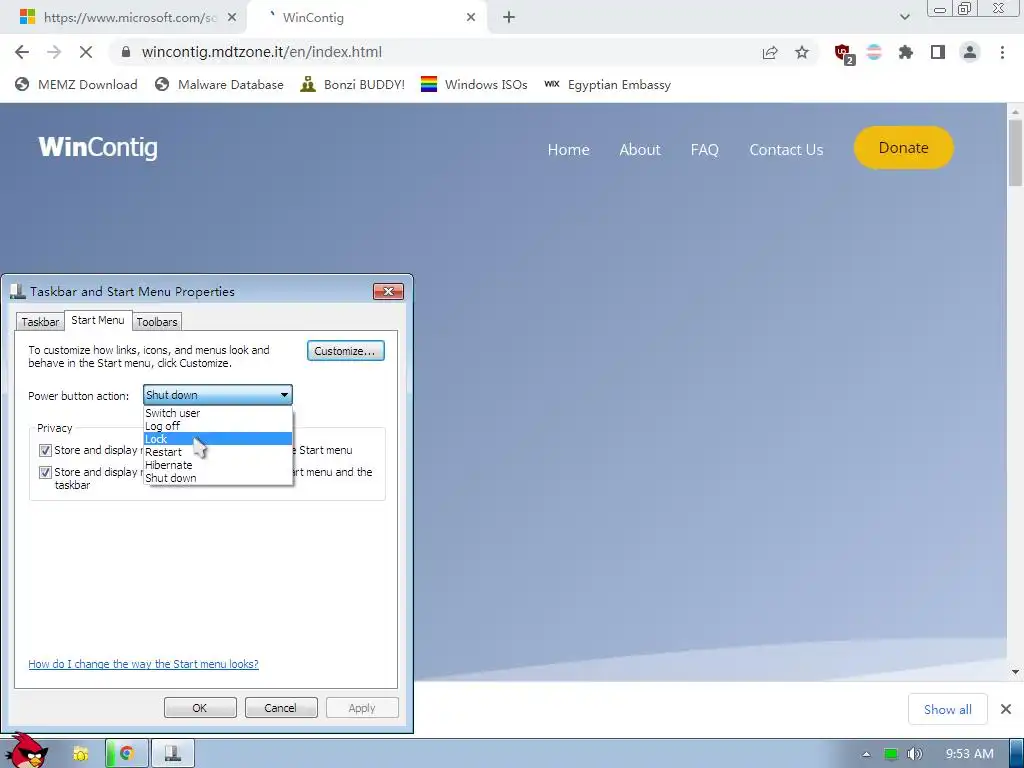
Task: Open the volume speaker tray icon
Action: (x=915, y=754)
